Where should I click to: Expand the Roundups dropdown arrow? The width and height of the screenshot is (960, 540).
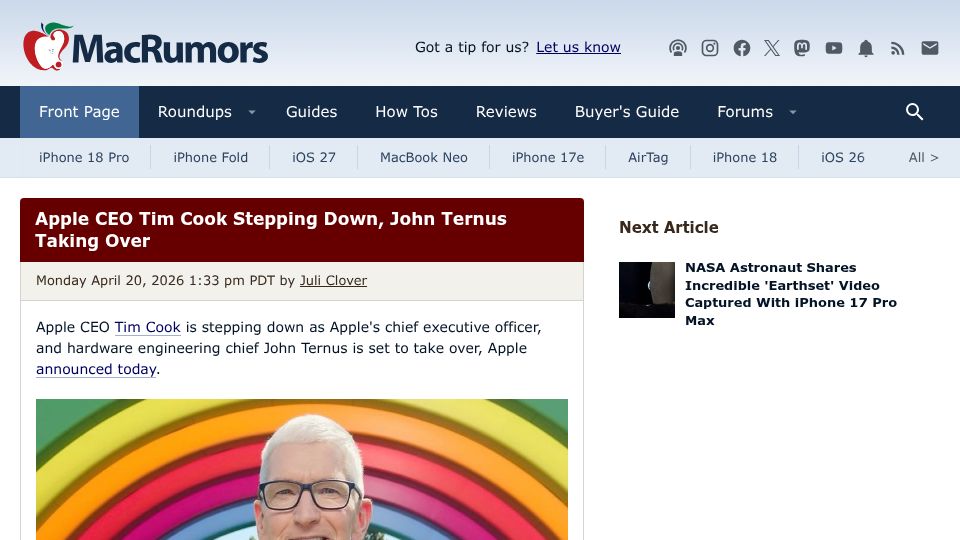pos(252,112)
